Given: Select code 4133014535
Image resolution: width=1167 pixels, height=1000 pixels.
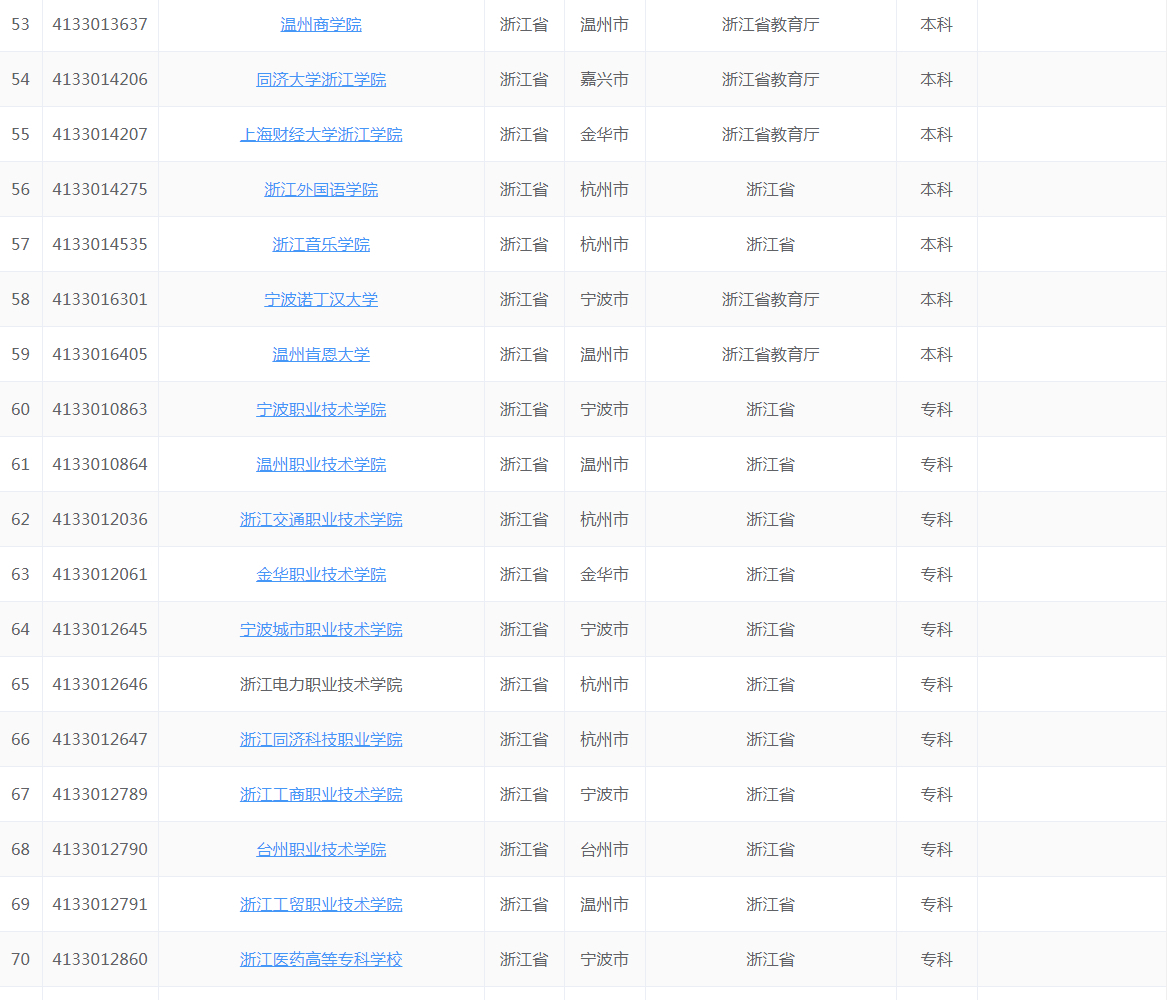Looking at the screenshot, I should pos(100,245).
